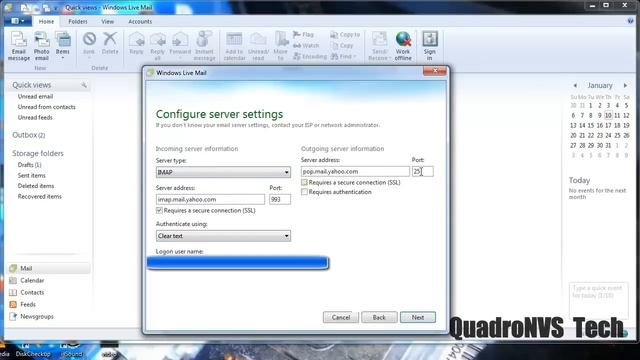This screenshot has height=360, width=640.
Task: Click the Back button
Action: point(379,317)
